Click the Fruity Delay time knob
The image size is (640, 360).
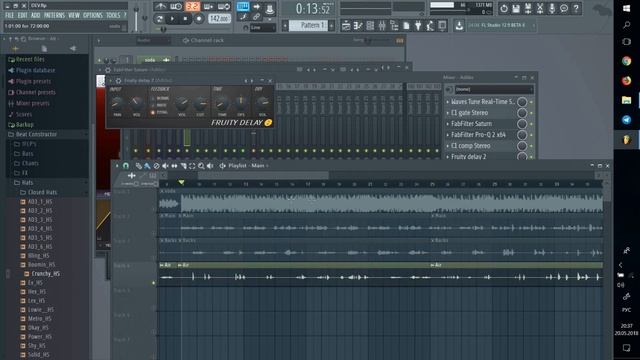(x=222, y=103)
